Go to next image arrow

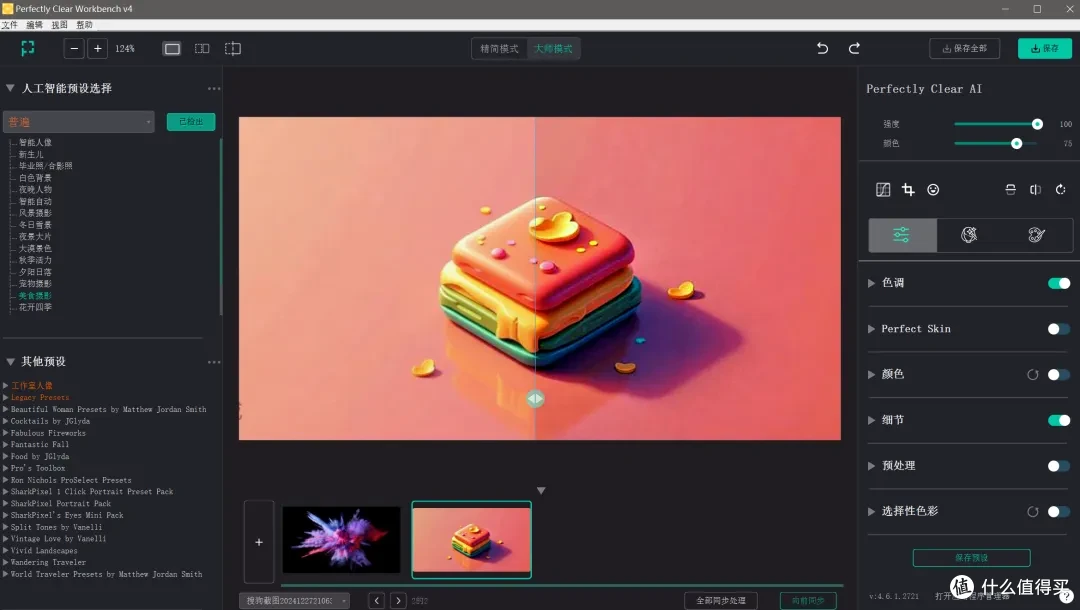coord(398,600)
